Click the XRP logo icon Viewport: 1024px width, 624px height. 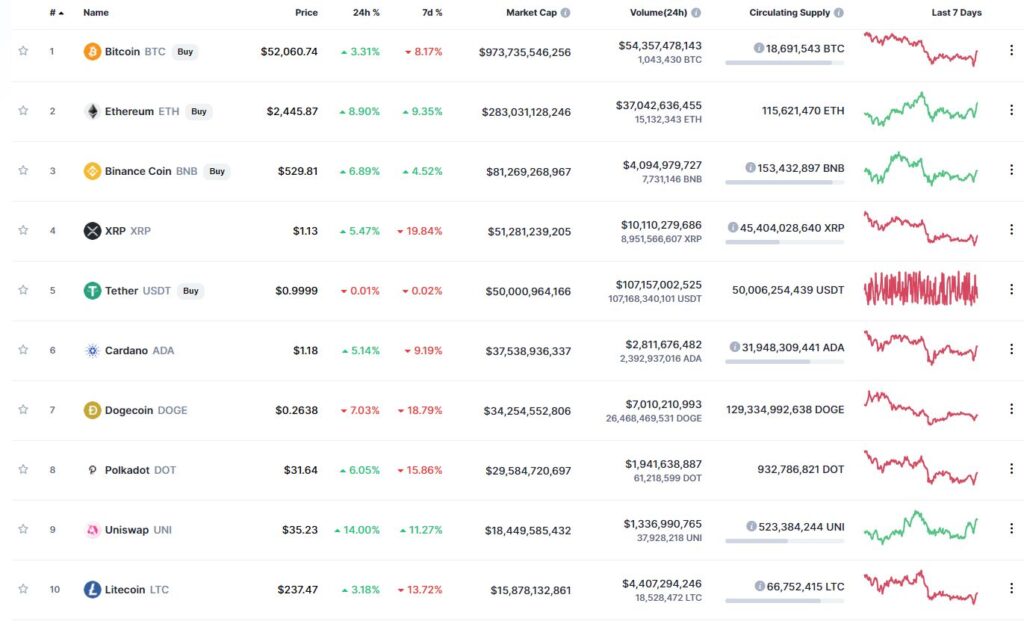[92, 230]
